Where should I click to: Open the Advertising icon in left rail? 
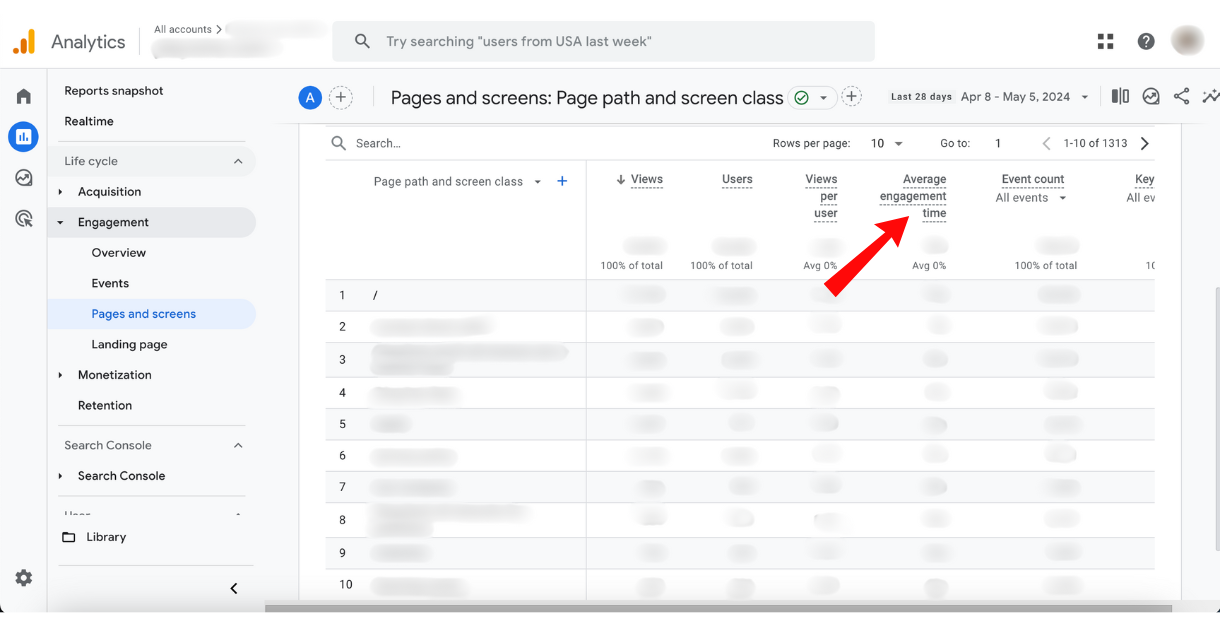pyautogui.click(x=23, y=219)
